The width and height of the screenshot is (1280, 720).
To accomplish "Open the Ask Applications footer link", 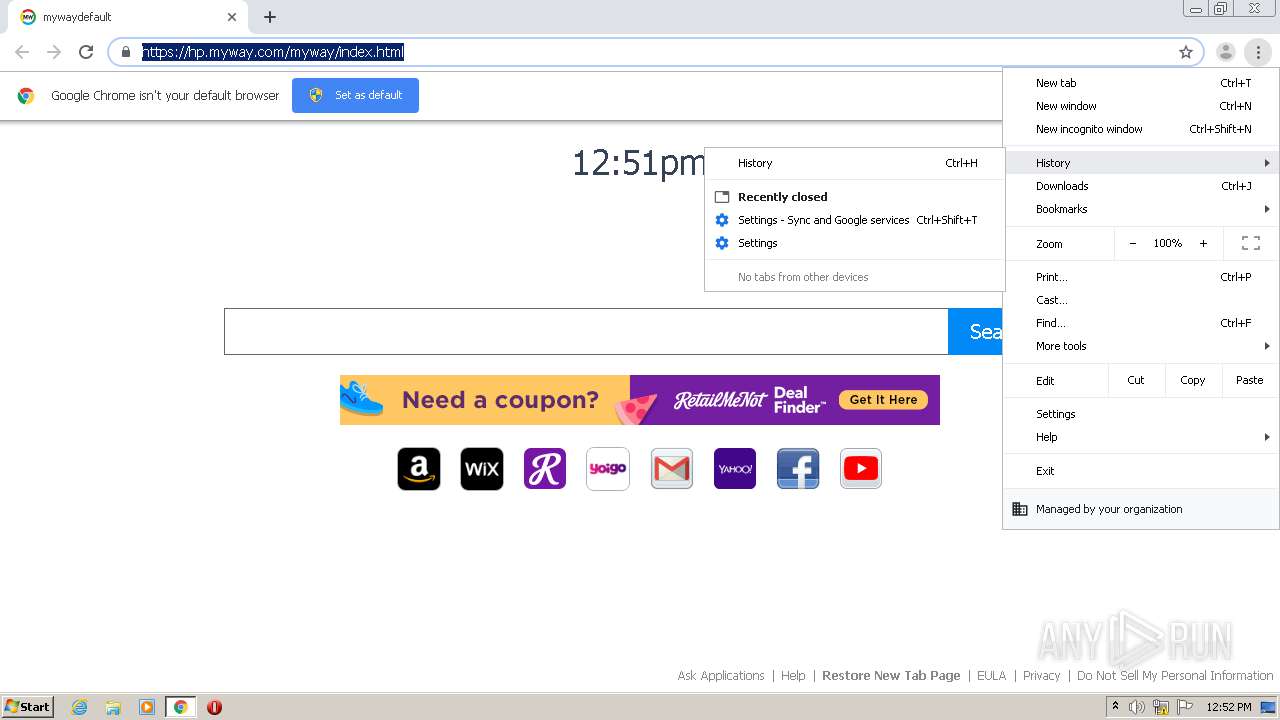I will click(721, 676).
